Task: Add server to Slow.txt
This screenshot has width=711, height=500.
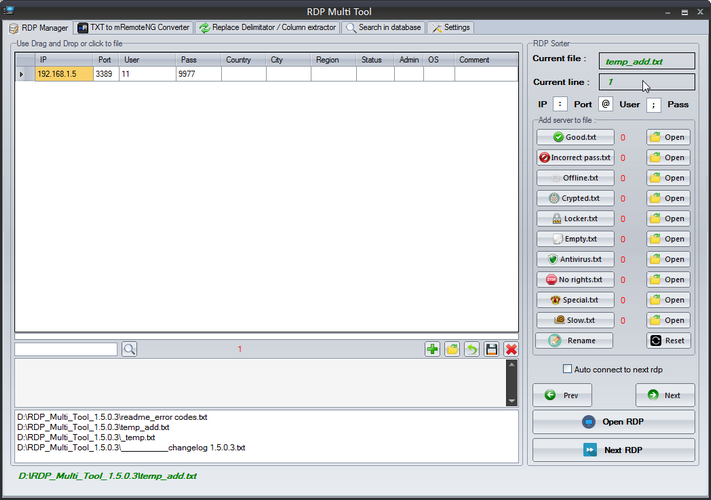Action: click(x=575, y=320)
